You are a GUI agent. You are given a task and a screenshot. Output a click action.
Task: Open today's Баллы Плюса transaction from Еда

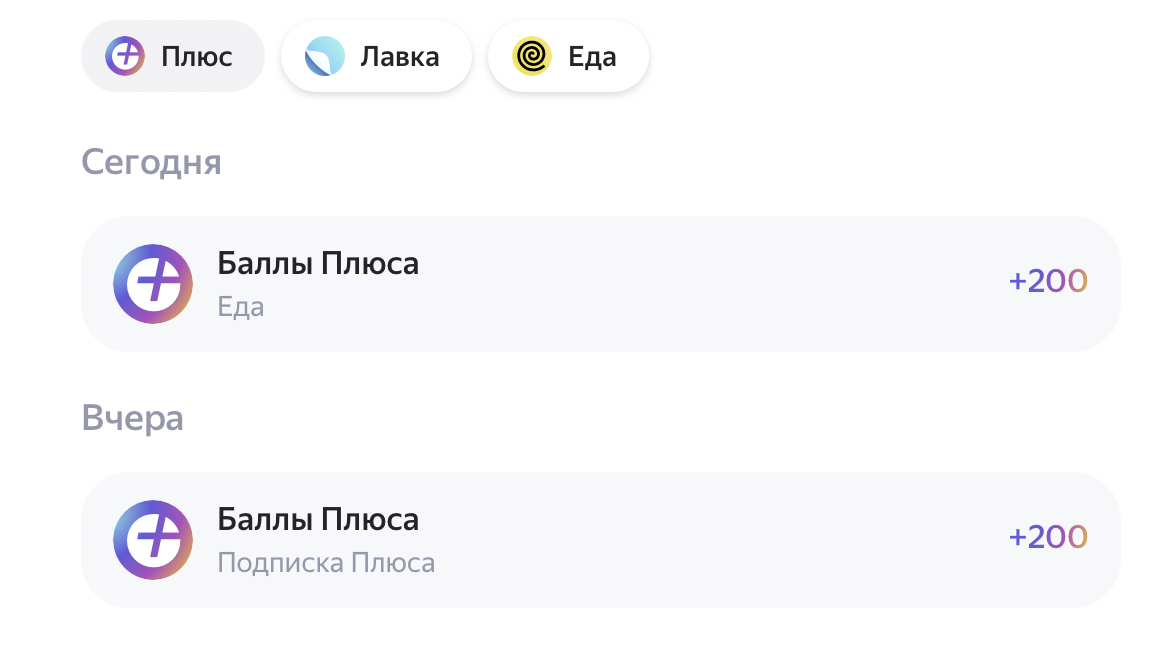(600, 284)
